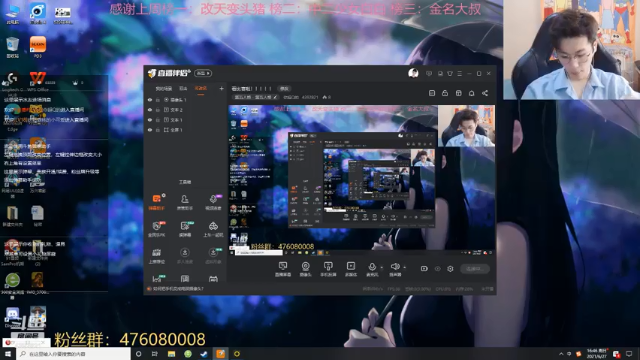Click the lock-shaped icon in room info row
The width and height of the screenshot is (640, 360).
tap(445, 93)
